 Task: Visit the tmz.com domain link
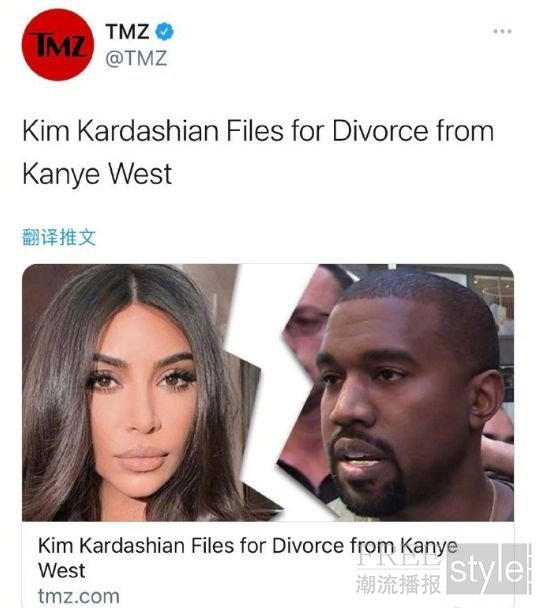79,596
